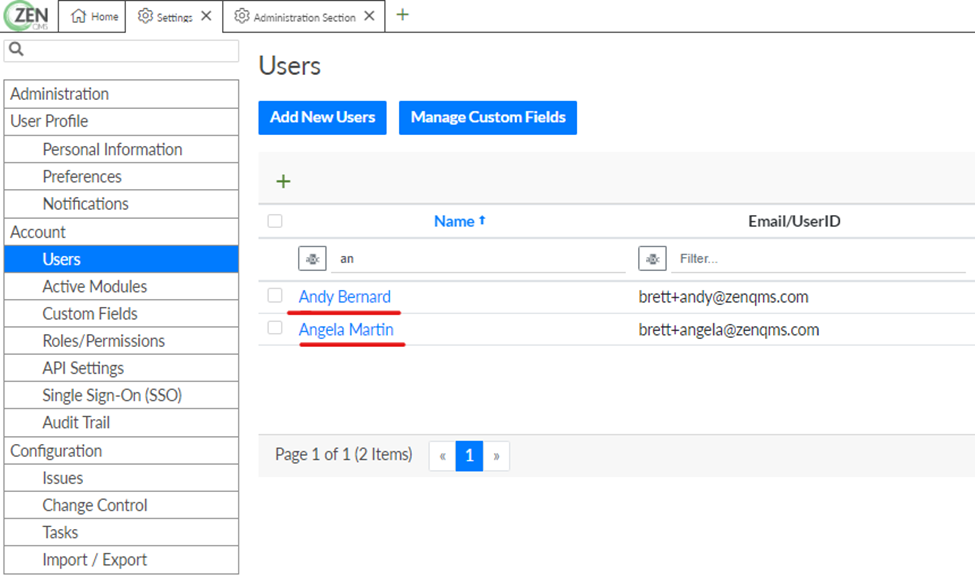Open Angela Martin user link

pyautogui.click(x=346, y=330)
